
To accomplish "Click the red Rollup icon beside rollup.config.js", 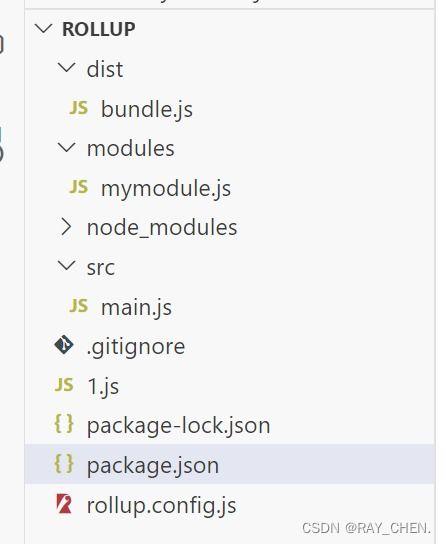I will (x=64, y=503).
